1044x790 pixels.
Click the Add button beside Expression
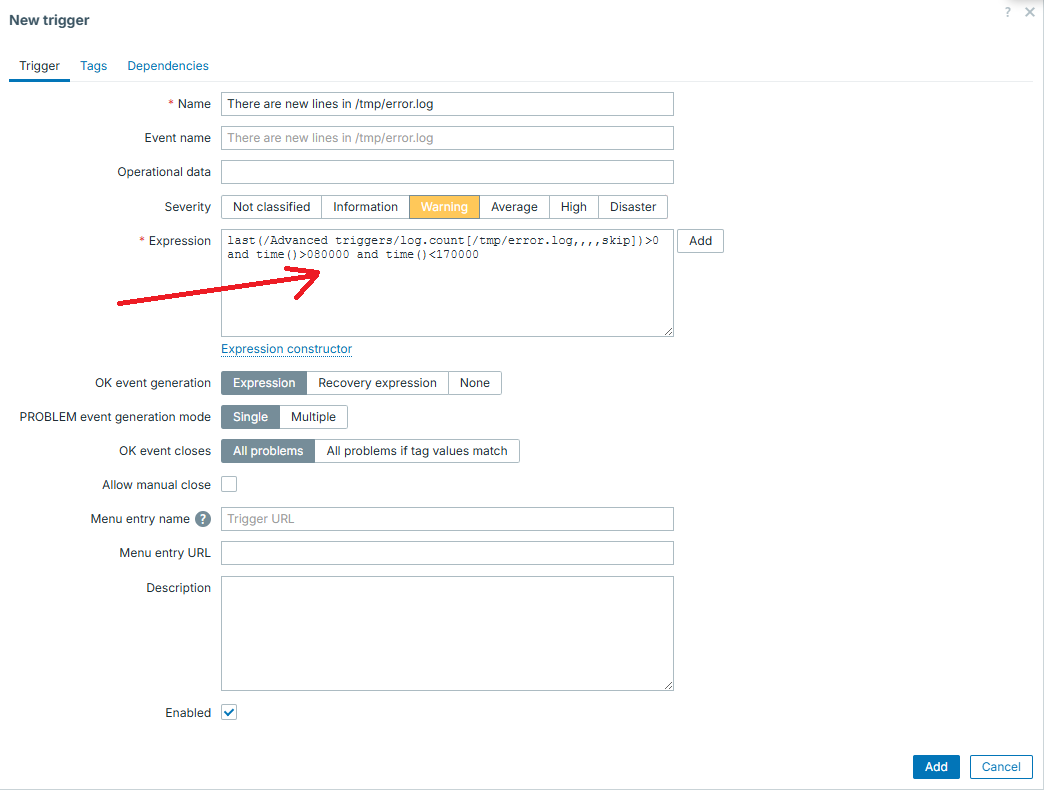pos(700,241)
